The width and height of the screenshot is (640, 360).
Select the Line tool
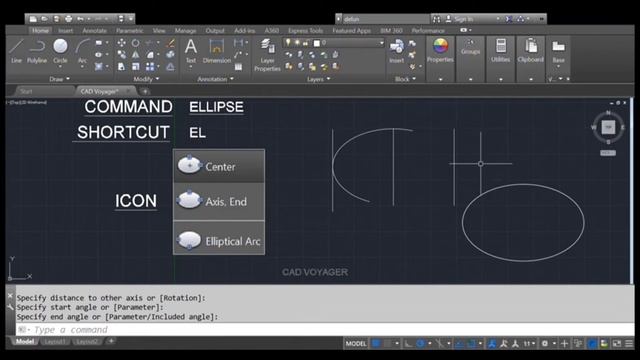[x=16, y=51]
